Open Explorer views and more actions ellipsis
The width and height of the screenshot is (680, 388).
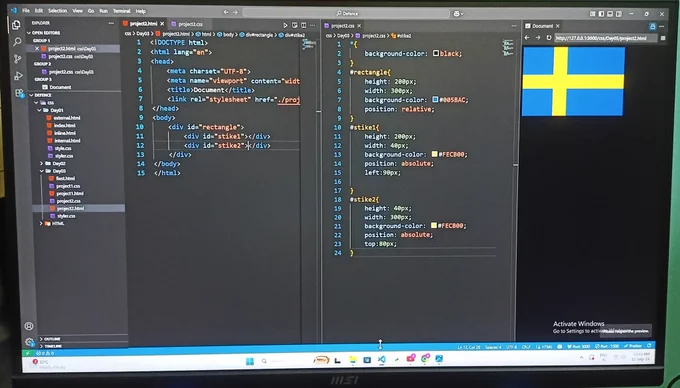tap(111, 23)
